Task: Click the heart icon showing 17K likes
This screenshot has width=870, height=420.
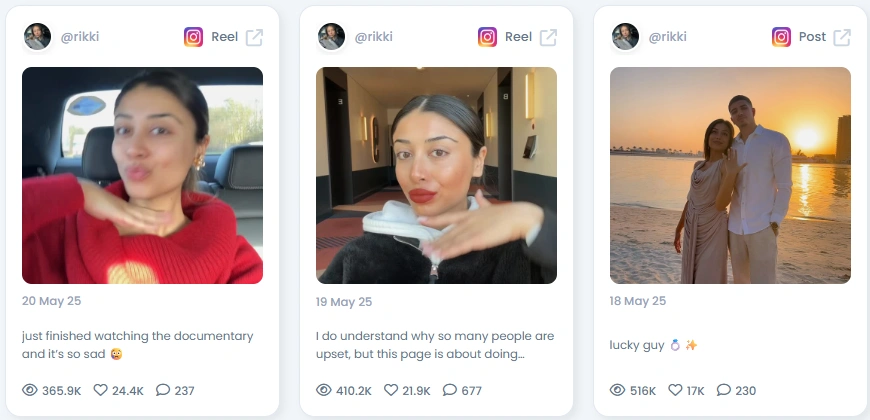Action: click(675, 390)
